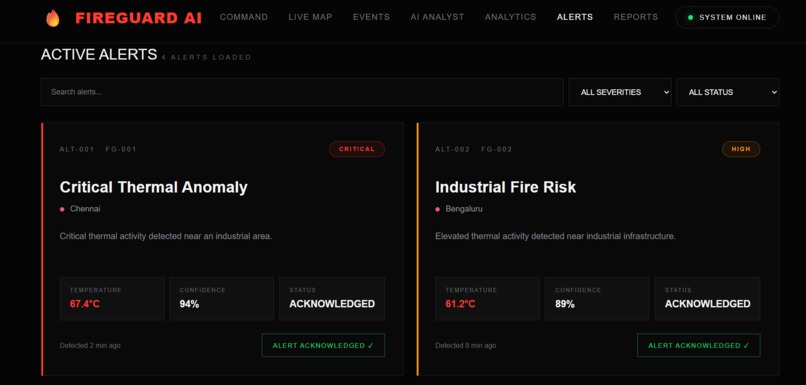The height and width of the screenshot is (385, 806).
Task: Click Alert Acknowledged button on Chennai alert
Action: coord(323,345)
